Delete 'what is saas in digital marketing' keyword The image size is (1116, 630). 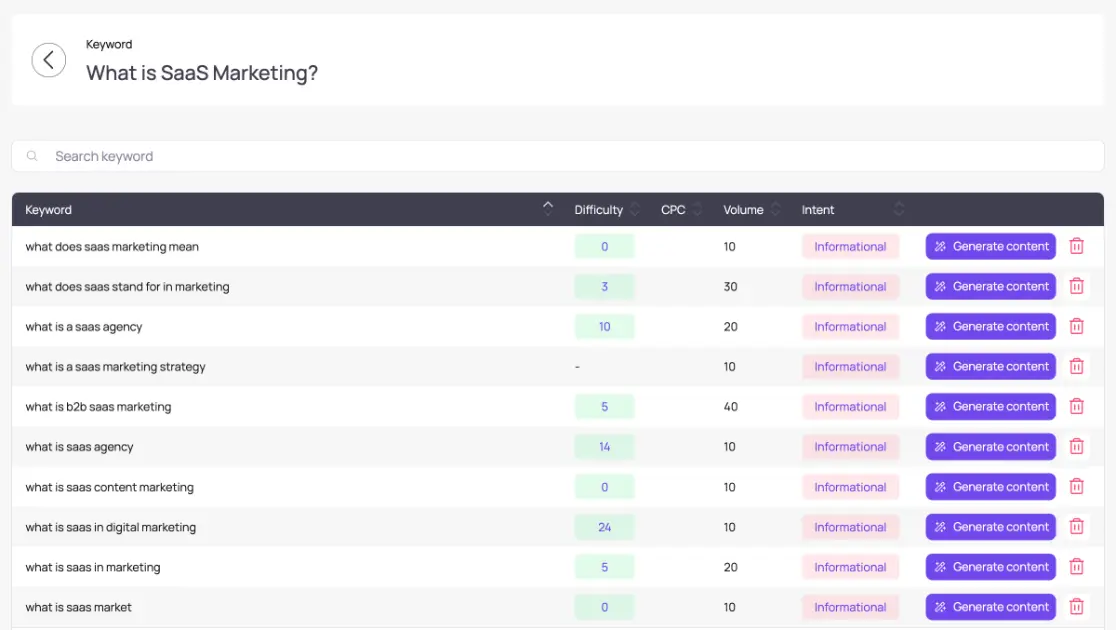[x=1077, y=527]
